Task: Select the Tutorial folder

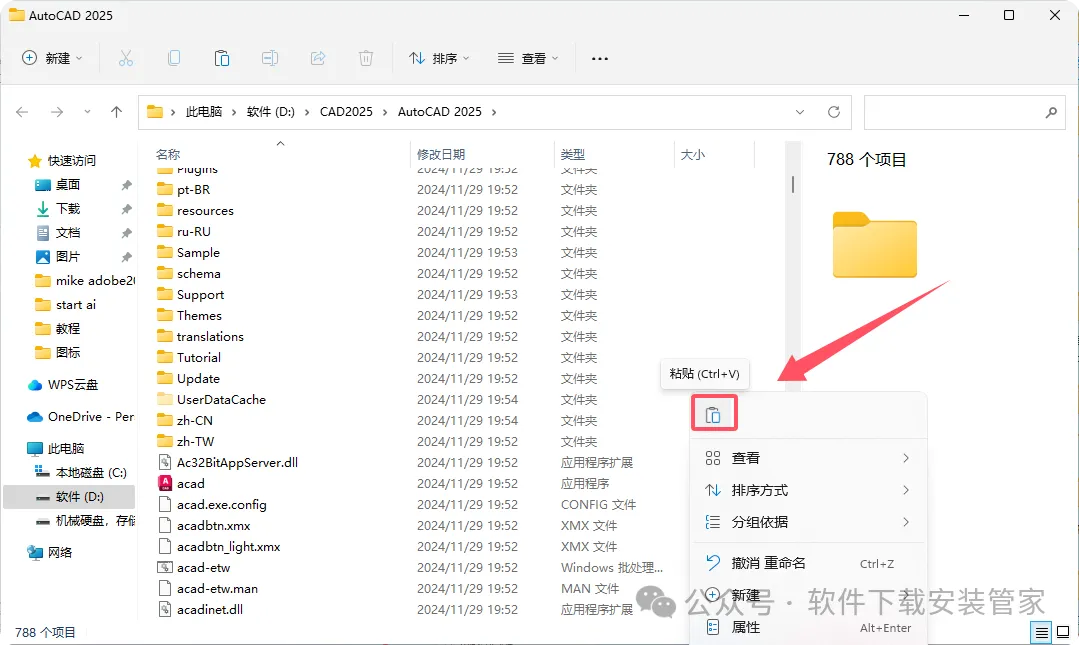Action: (x=199, y=357)
